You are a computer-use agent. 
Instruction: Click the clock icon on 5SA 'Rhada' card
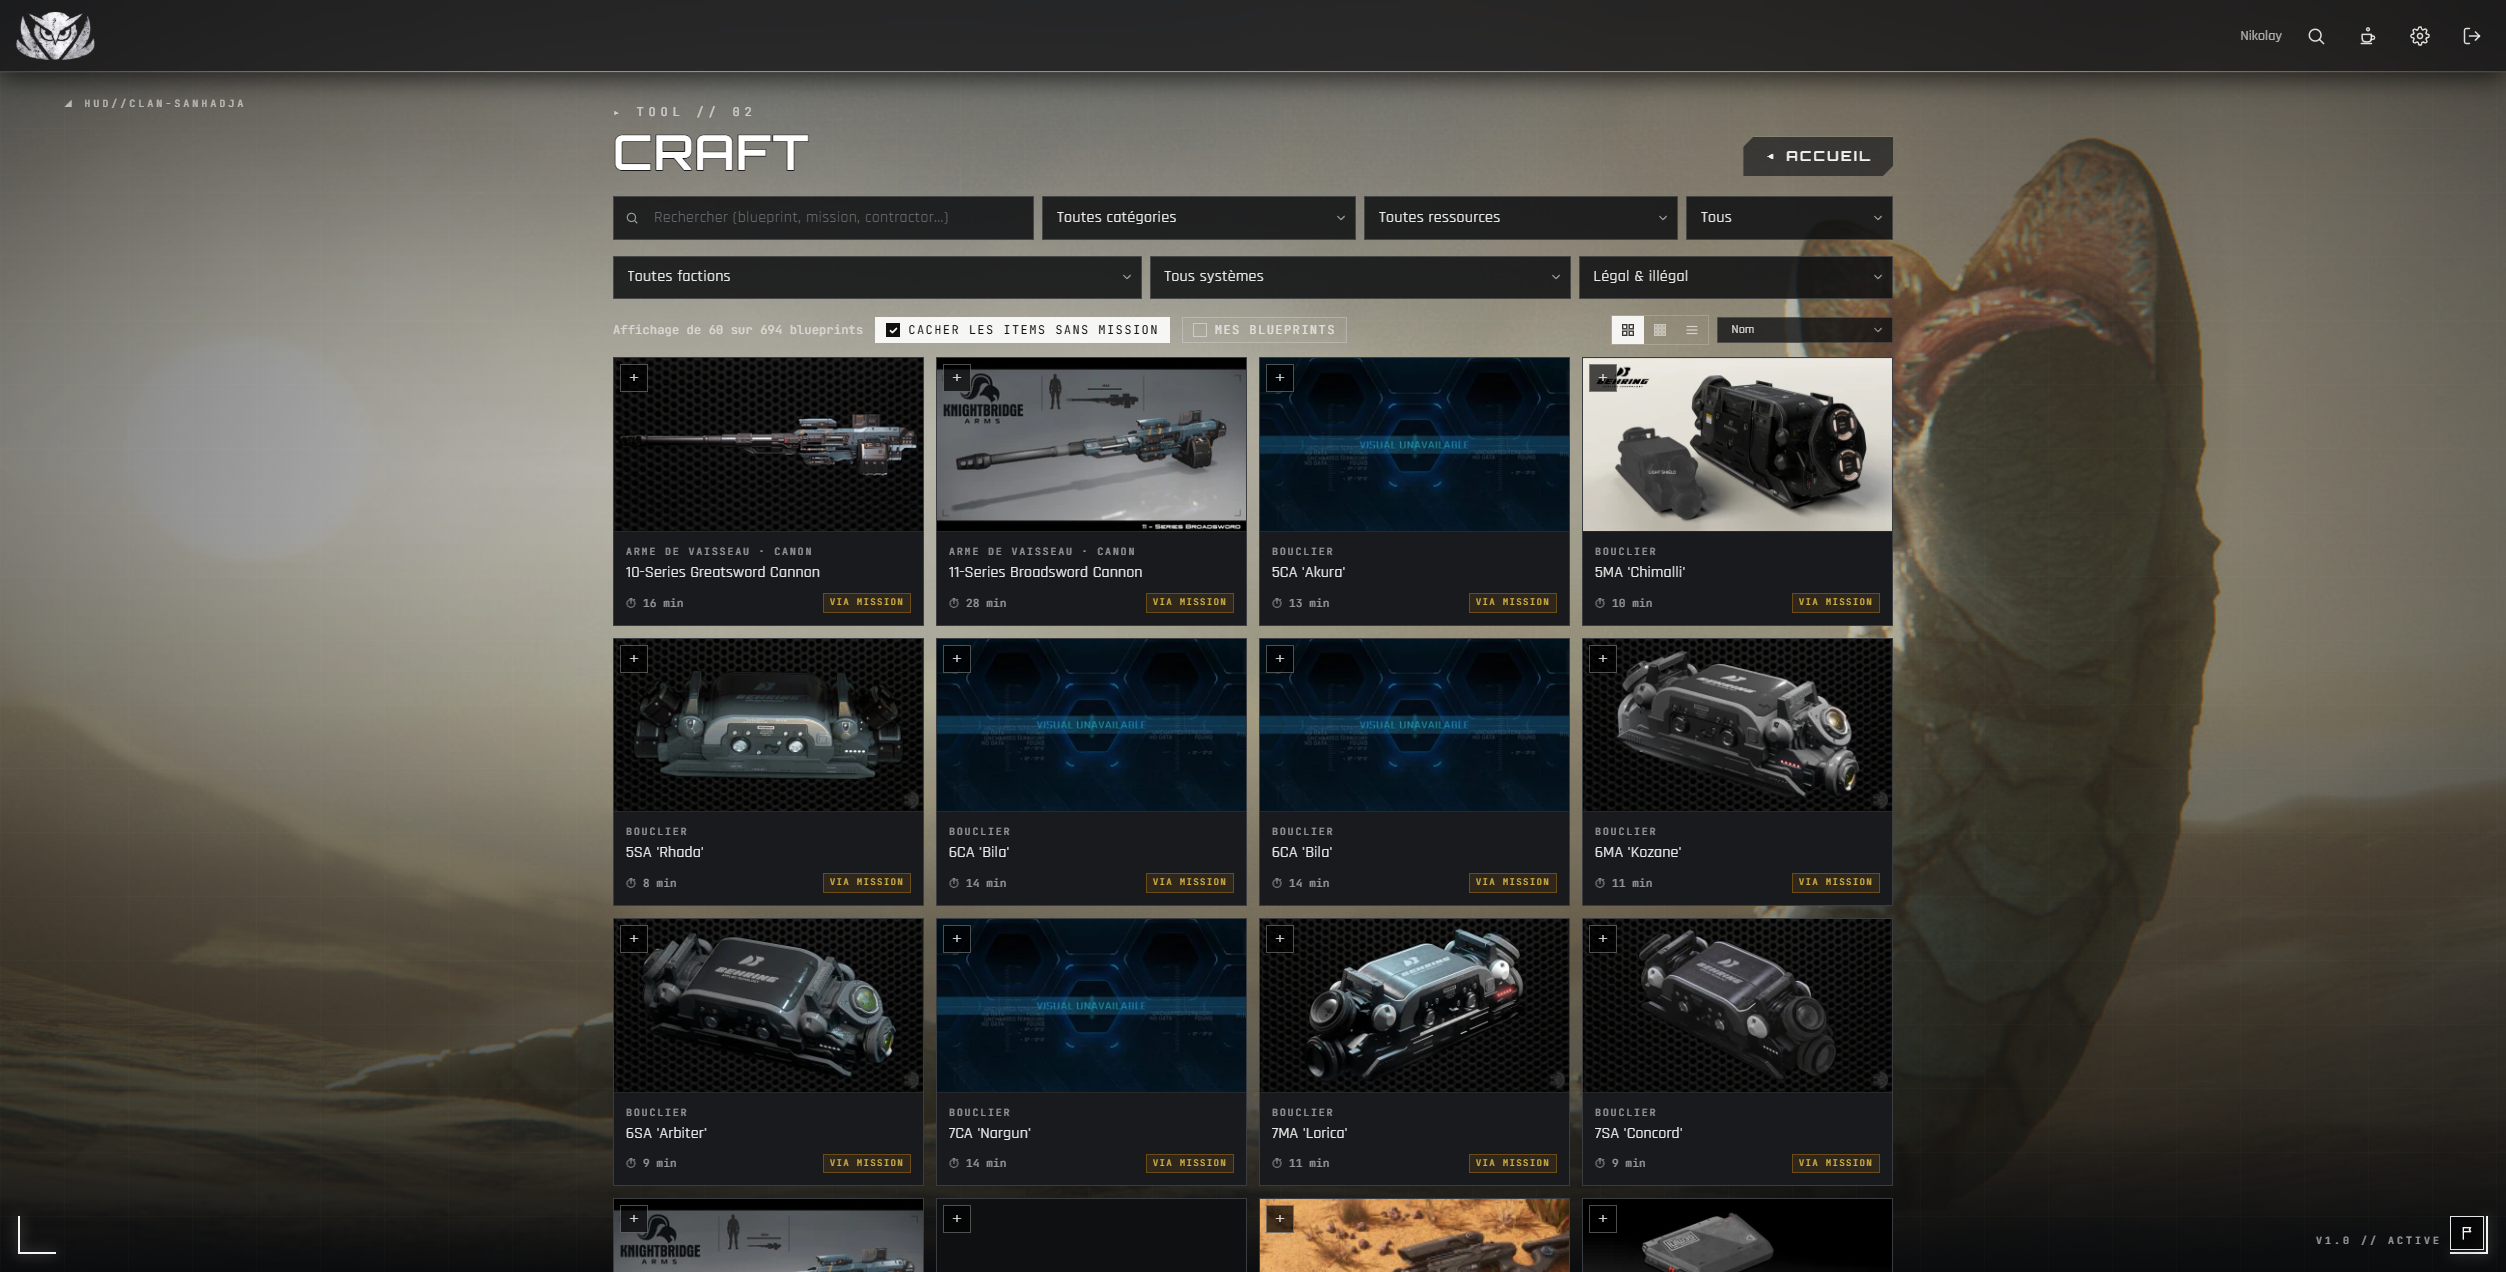pyautogui.click(x=631, y=884)
